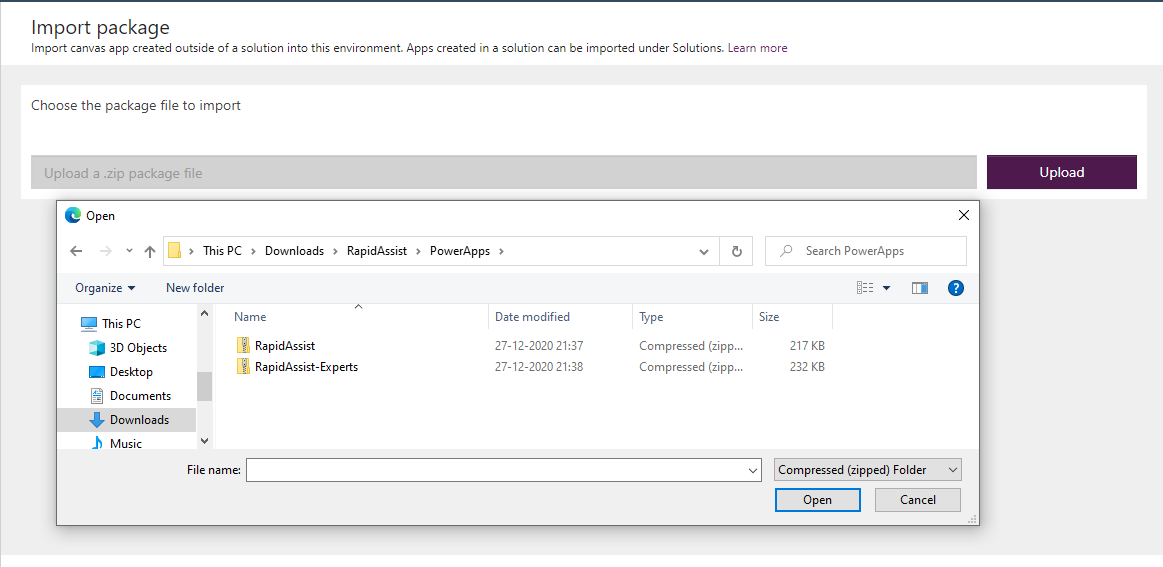Screen dimensions: 1163x567
Task: Expand address bar previous locations dropdown
Action: (x=704, y=251)
